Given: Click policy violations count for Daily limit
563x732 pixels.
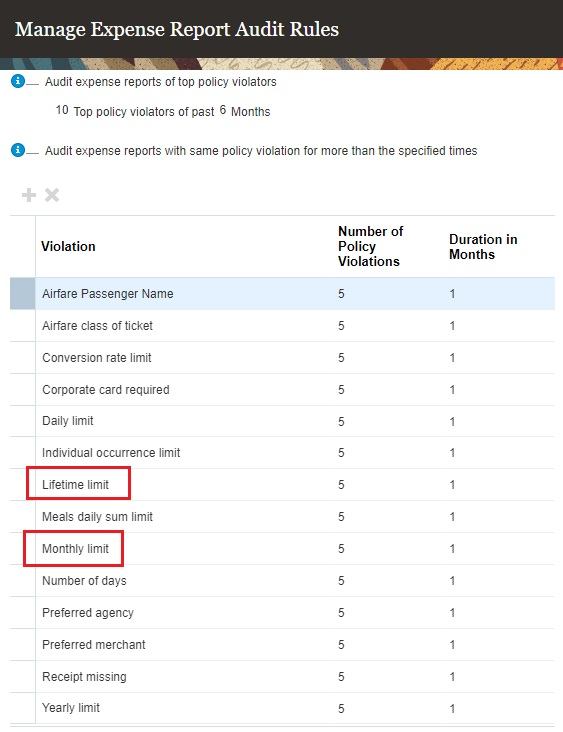Looking at the screenshot, I should point(341,422).
